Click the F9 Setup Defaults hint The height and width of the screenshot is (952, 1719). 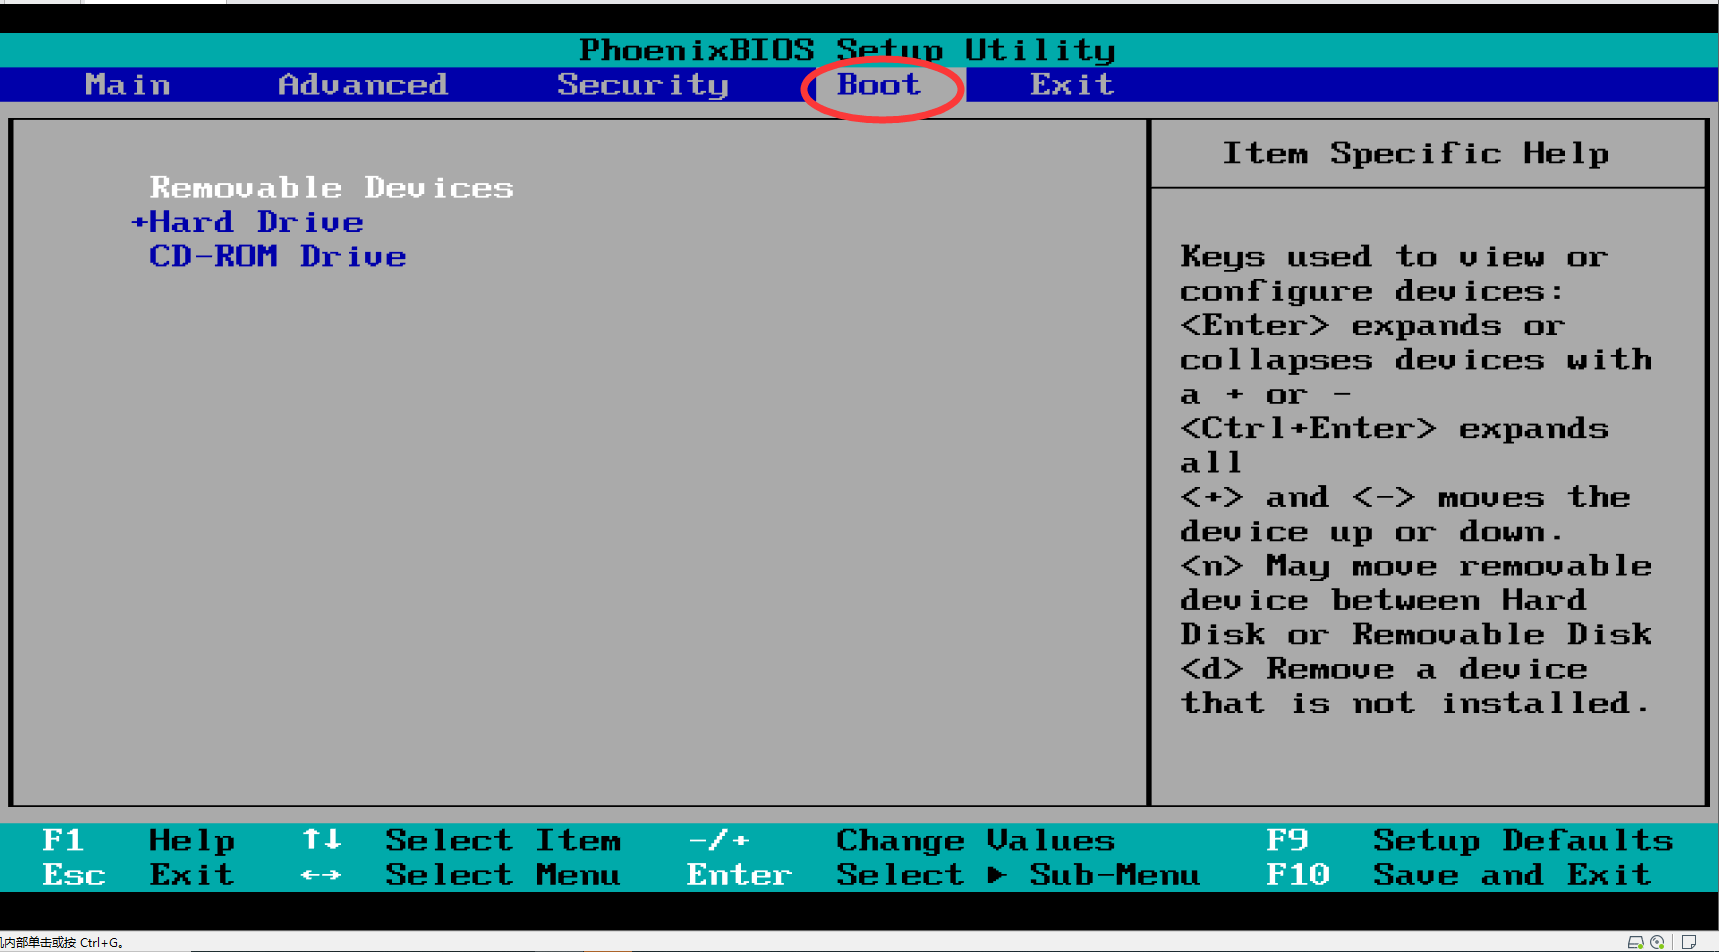[1469, 840]
